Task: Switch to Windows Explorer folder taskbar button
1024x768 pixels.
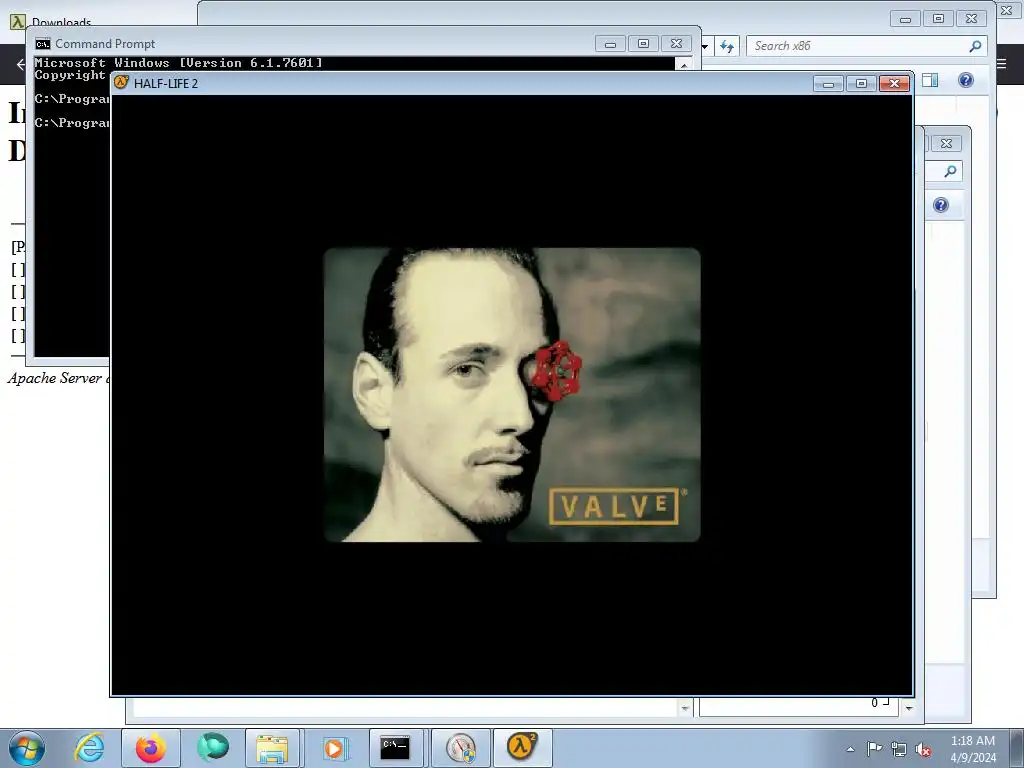Action: tap(272, 748)
